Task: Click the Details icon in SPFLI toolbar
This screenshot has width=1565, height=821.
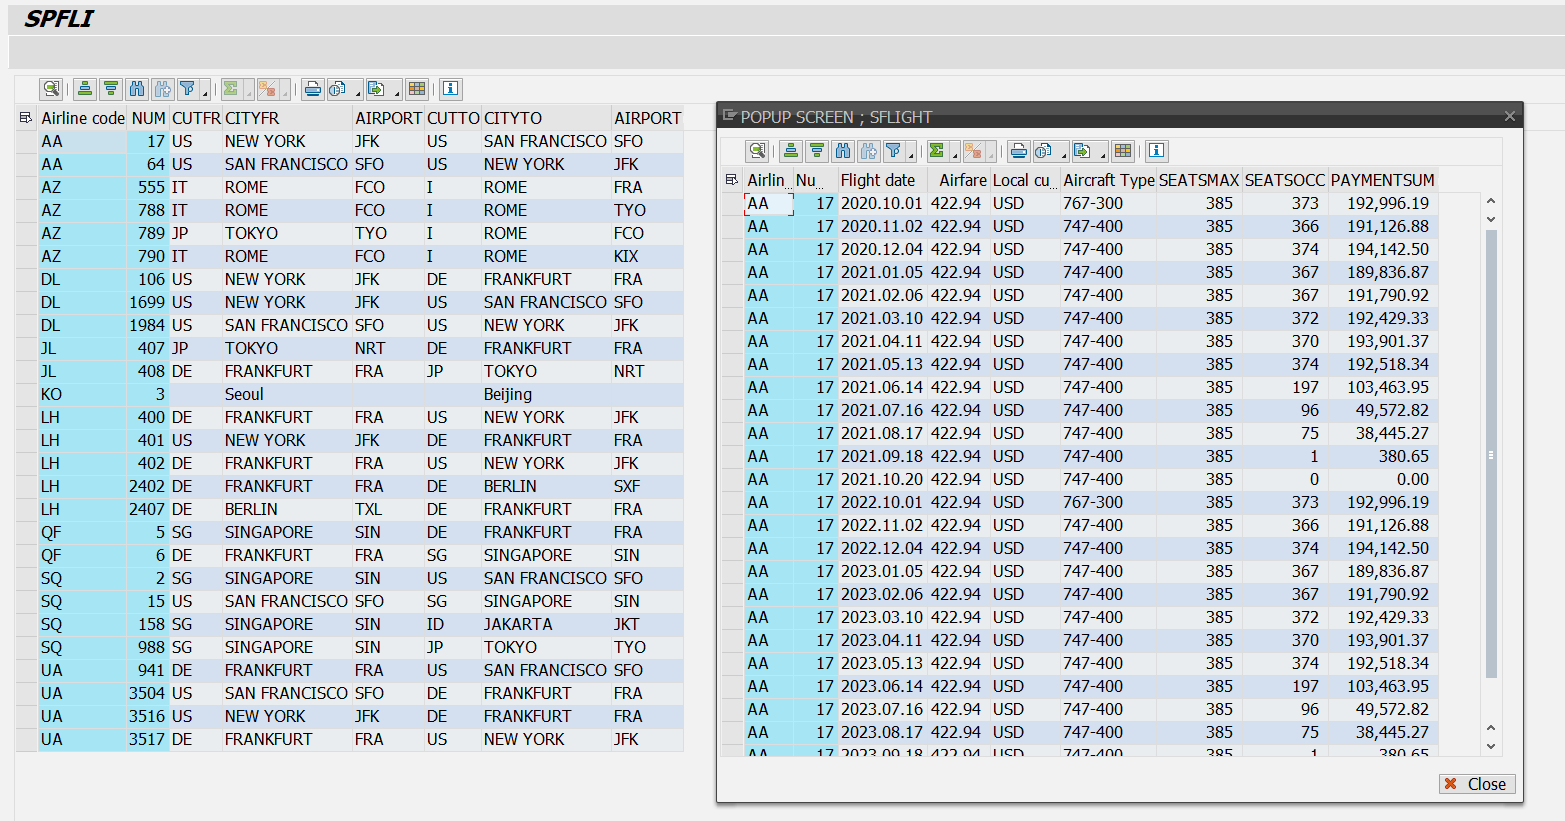Action: 51,89
